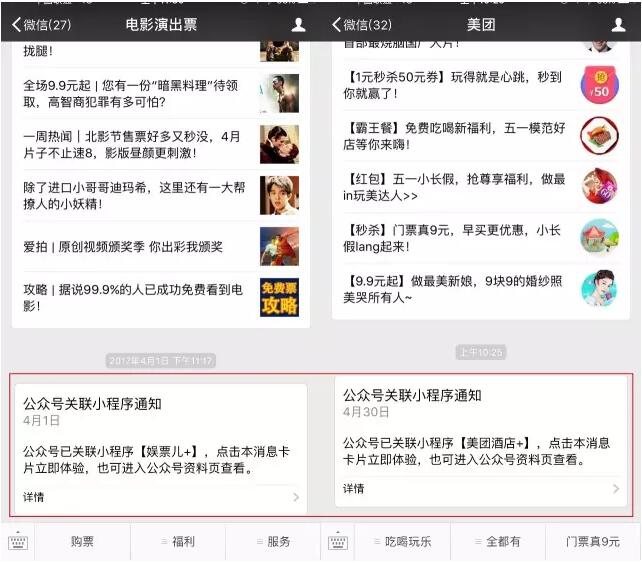Open 购票 bottom menu
Viewport: 642px width, 563px height.
point(82,542)
